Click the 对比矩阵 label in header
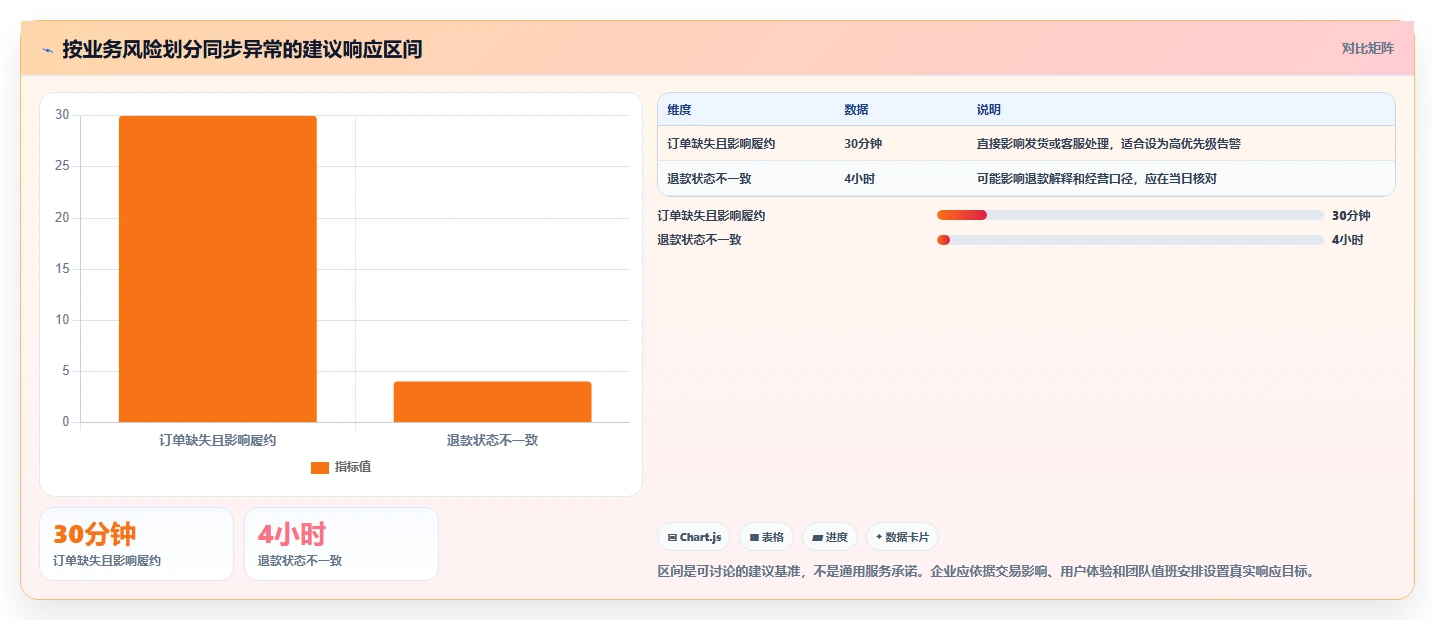 click(1367, 48)
